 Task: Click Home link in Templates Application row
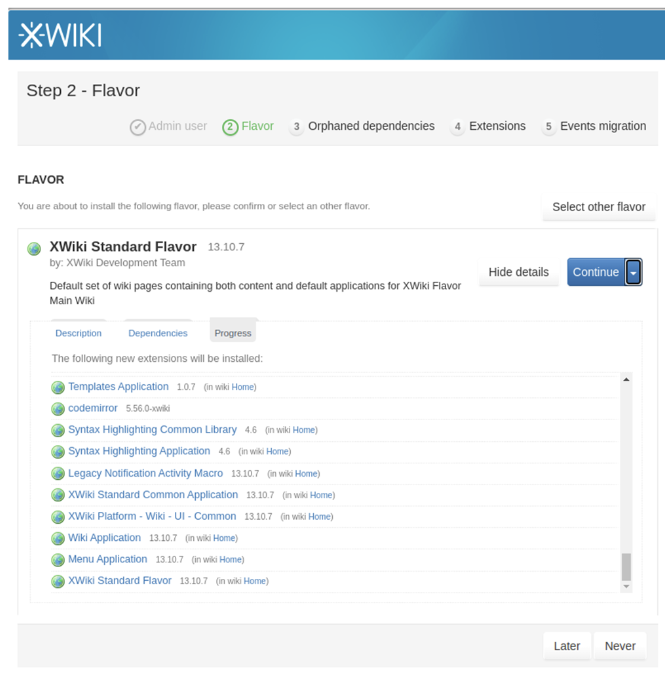(242, 387)
